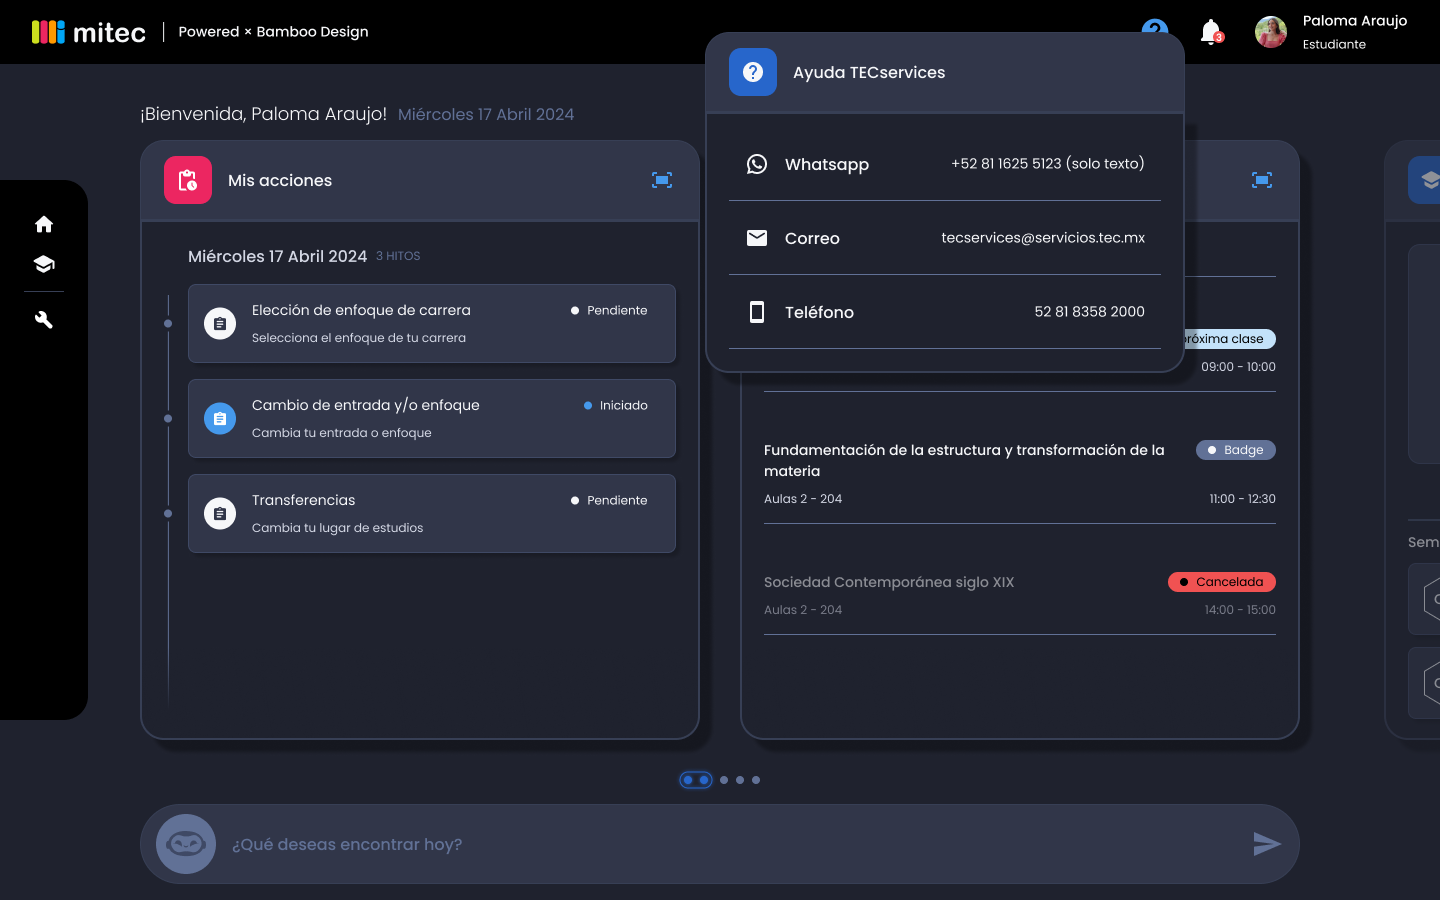Click the Mis acciones pink clipboard icon

188,180
